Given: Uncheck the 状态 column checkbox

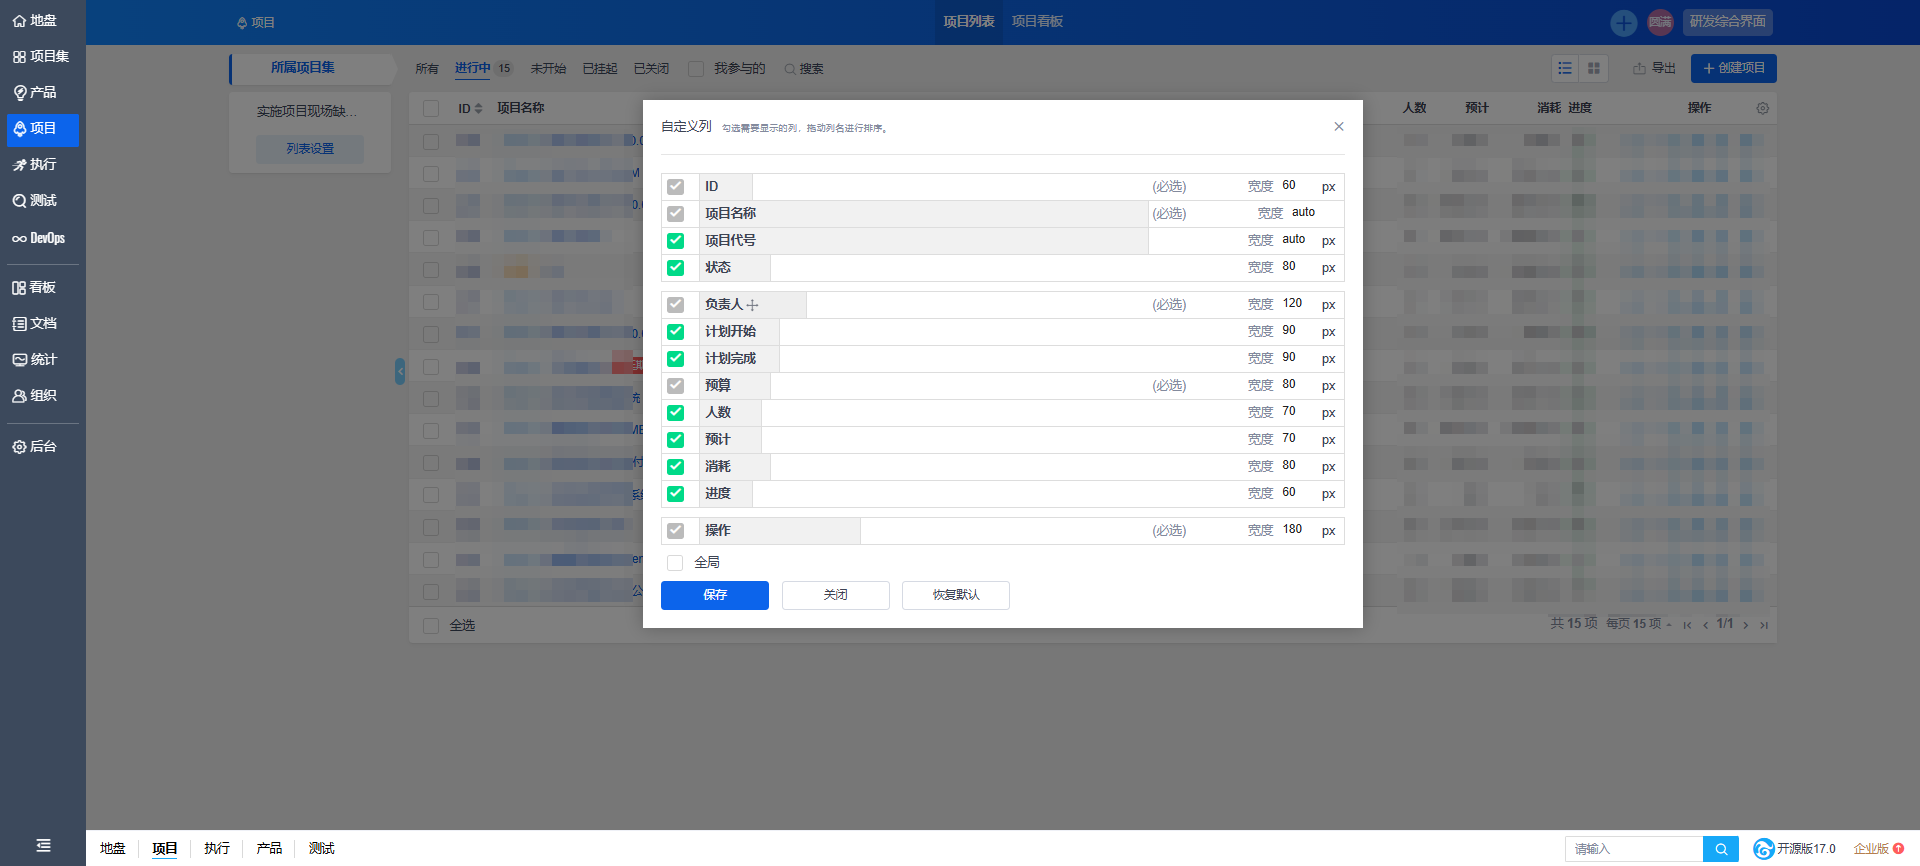Looking at the screenshot, I should click(676, 267).
